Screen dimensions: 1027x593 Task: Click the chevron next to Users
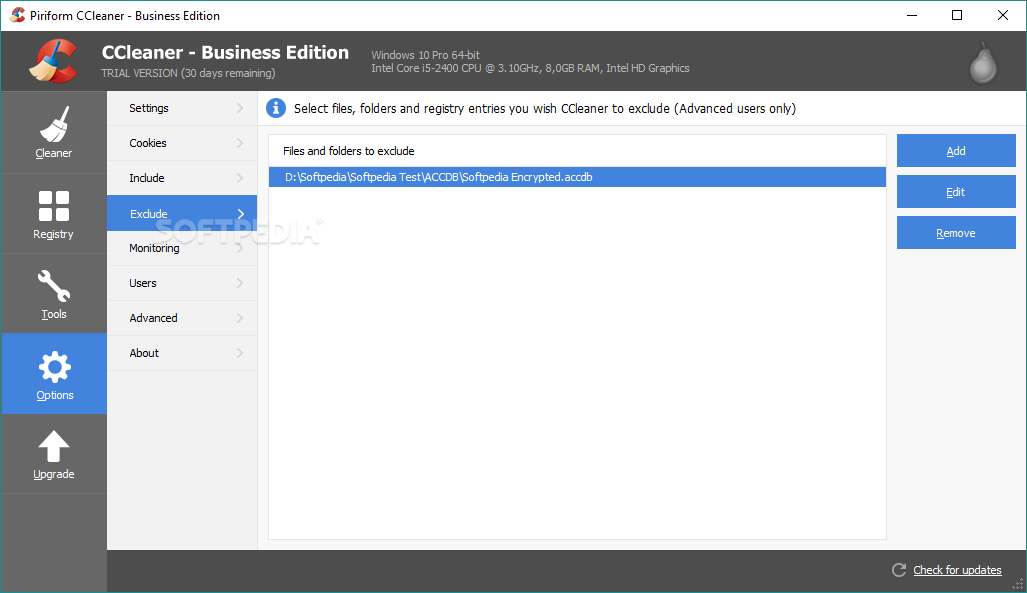(240, 283)
